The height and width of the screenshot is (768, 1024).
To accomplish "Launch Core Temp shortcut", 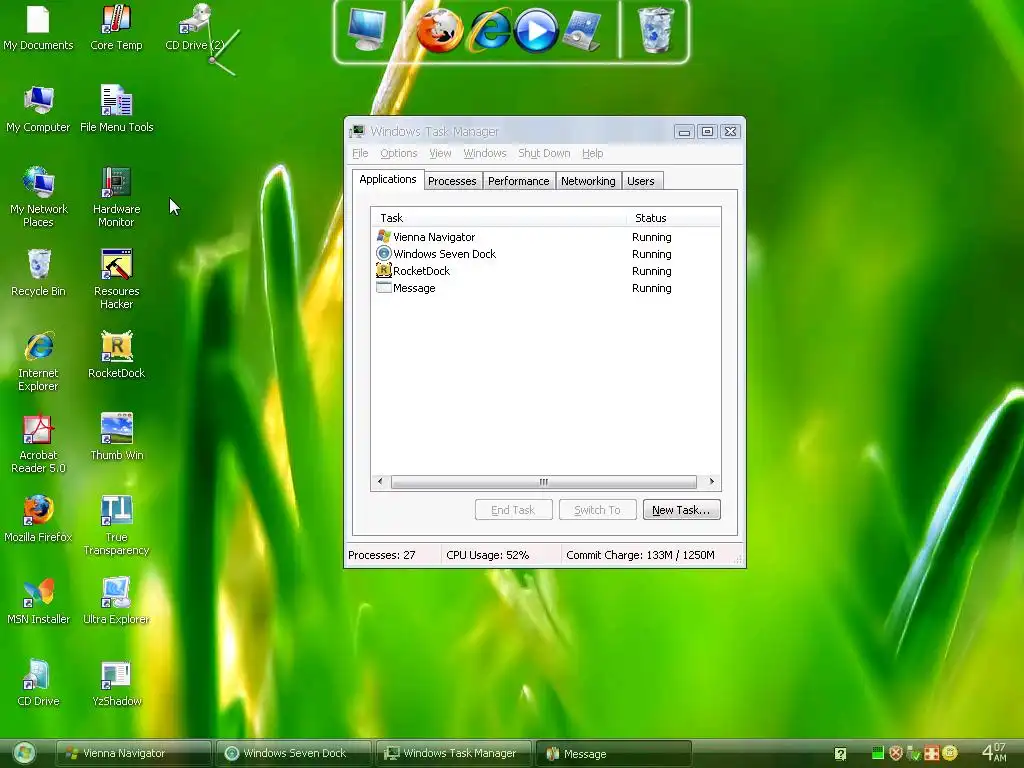I will coord(116,28).
